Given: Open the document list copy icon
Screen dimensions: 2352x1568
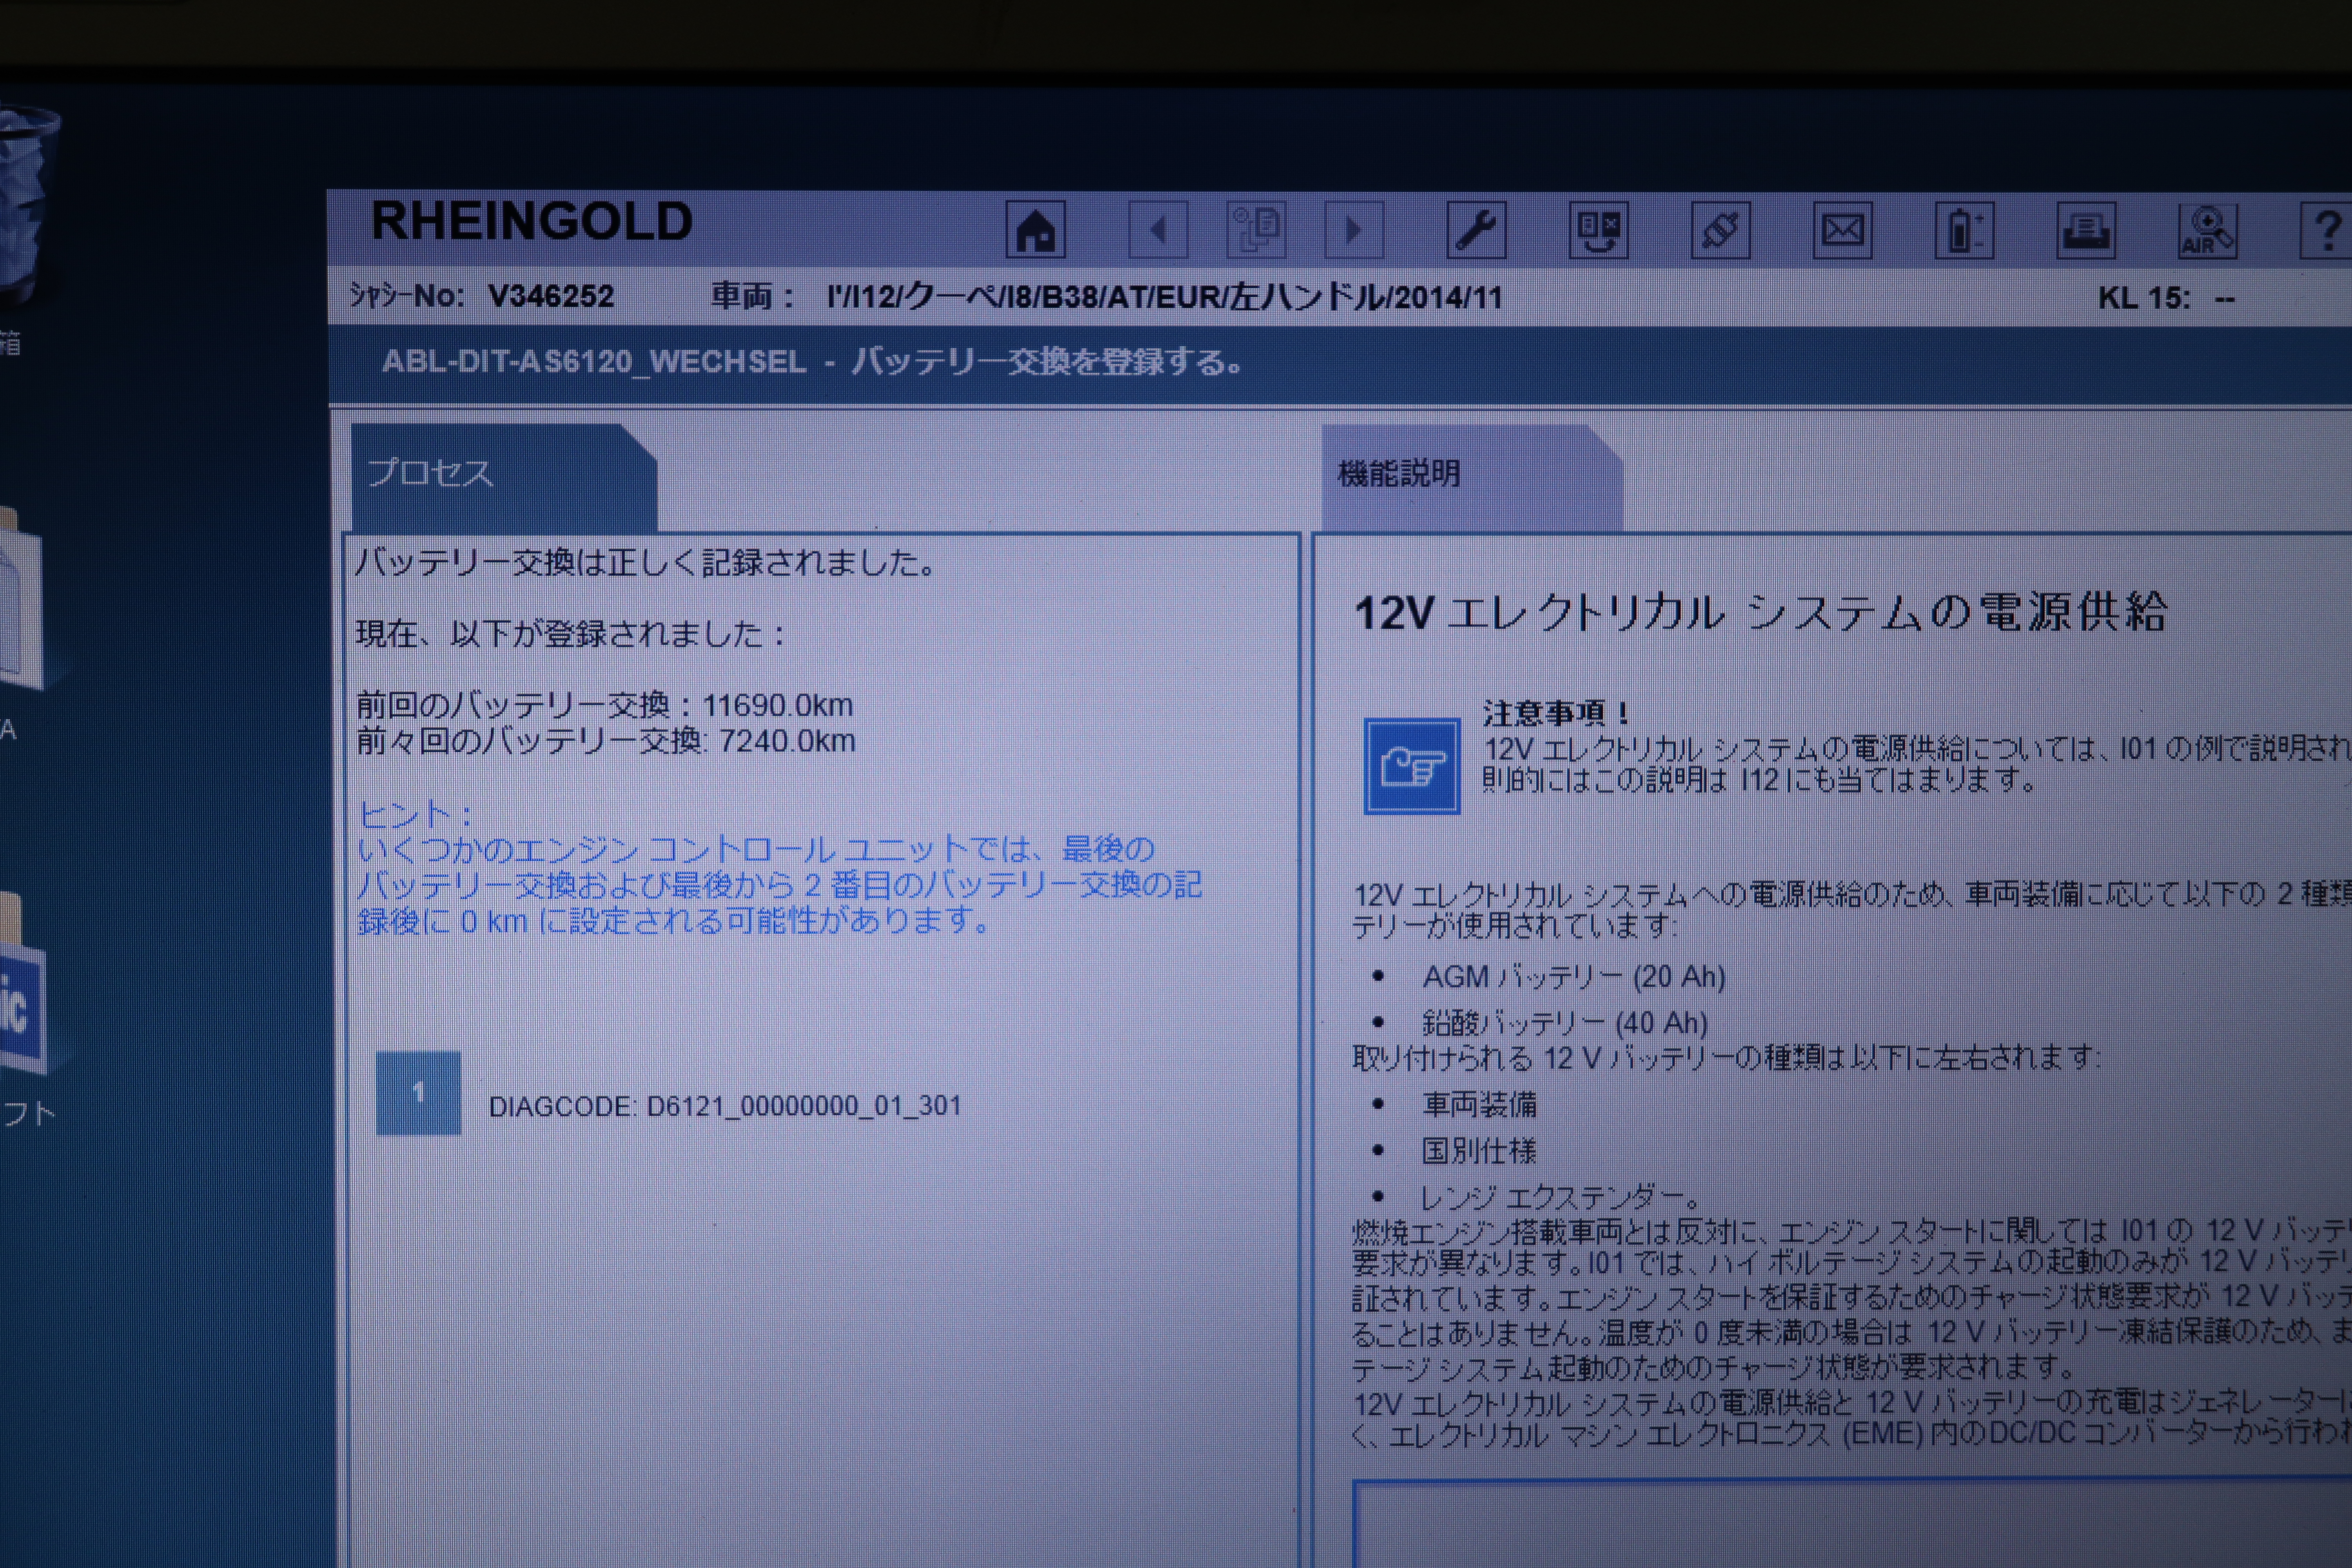Looking at the screenshot, I should [1256, 230].
